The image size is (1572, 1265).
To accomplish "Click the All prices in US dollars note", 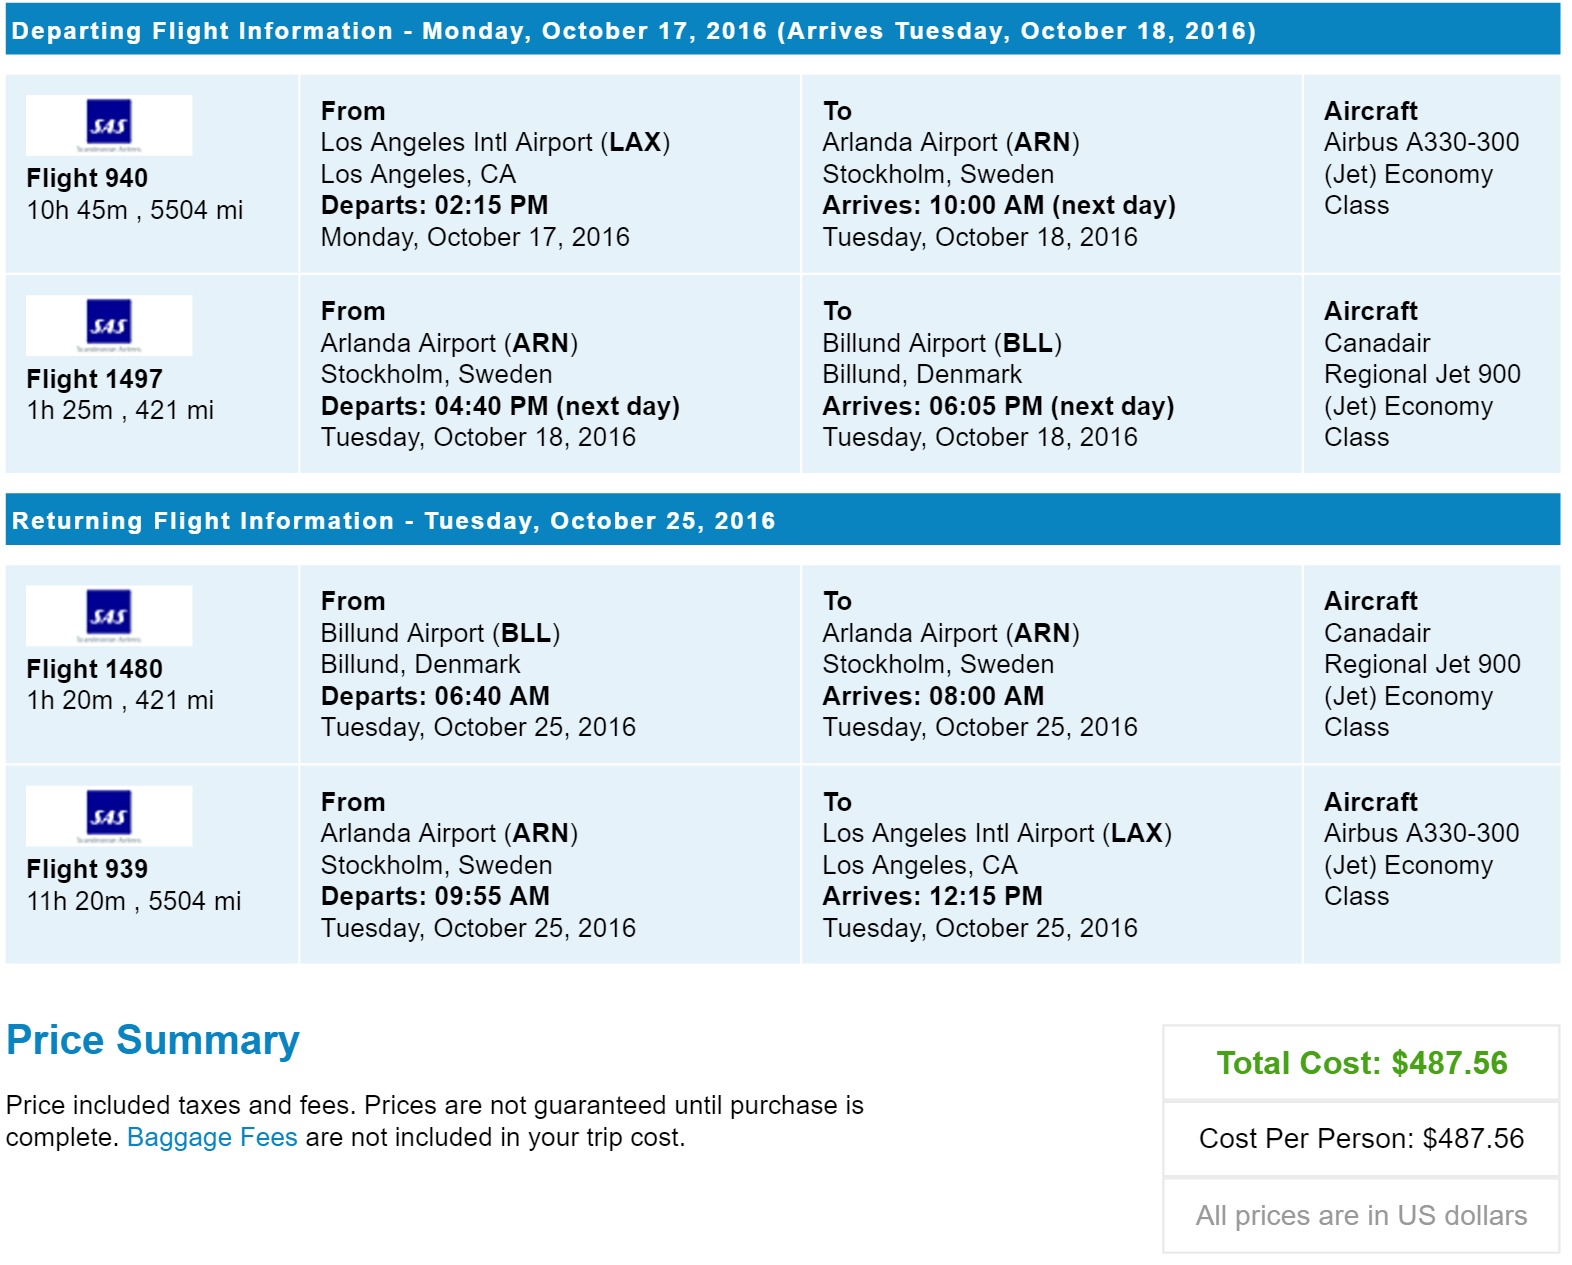I will tap(1361, 1215).
